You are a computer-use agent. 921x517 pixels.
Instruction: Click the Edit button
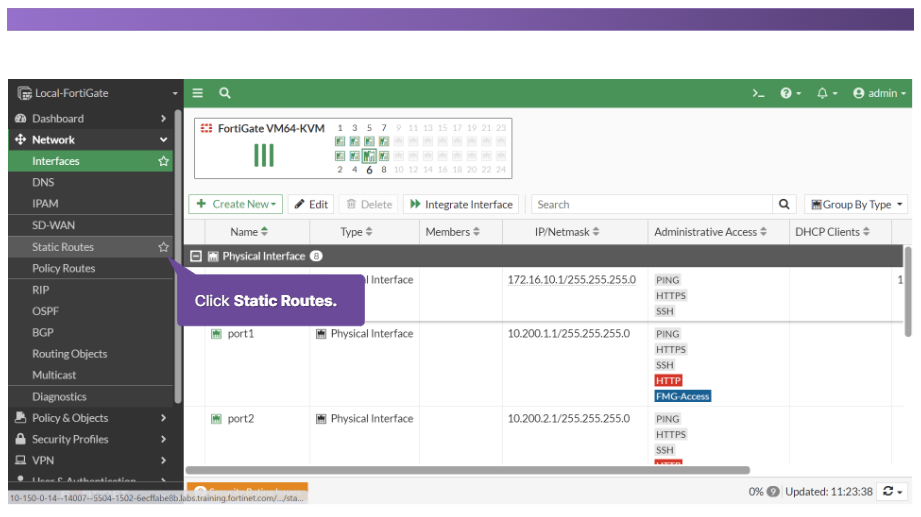311,204
